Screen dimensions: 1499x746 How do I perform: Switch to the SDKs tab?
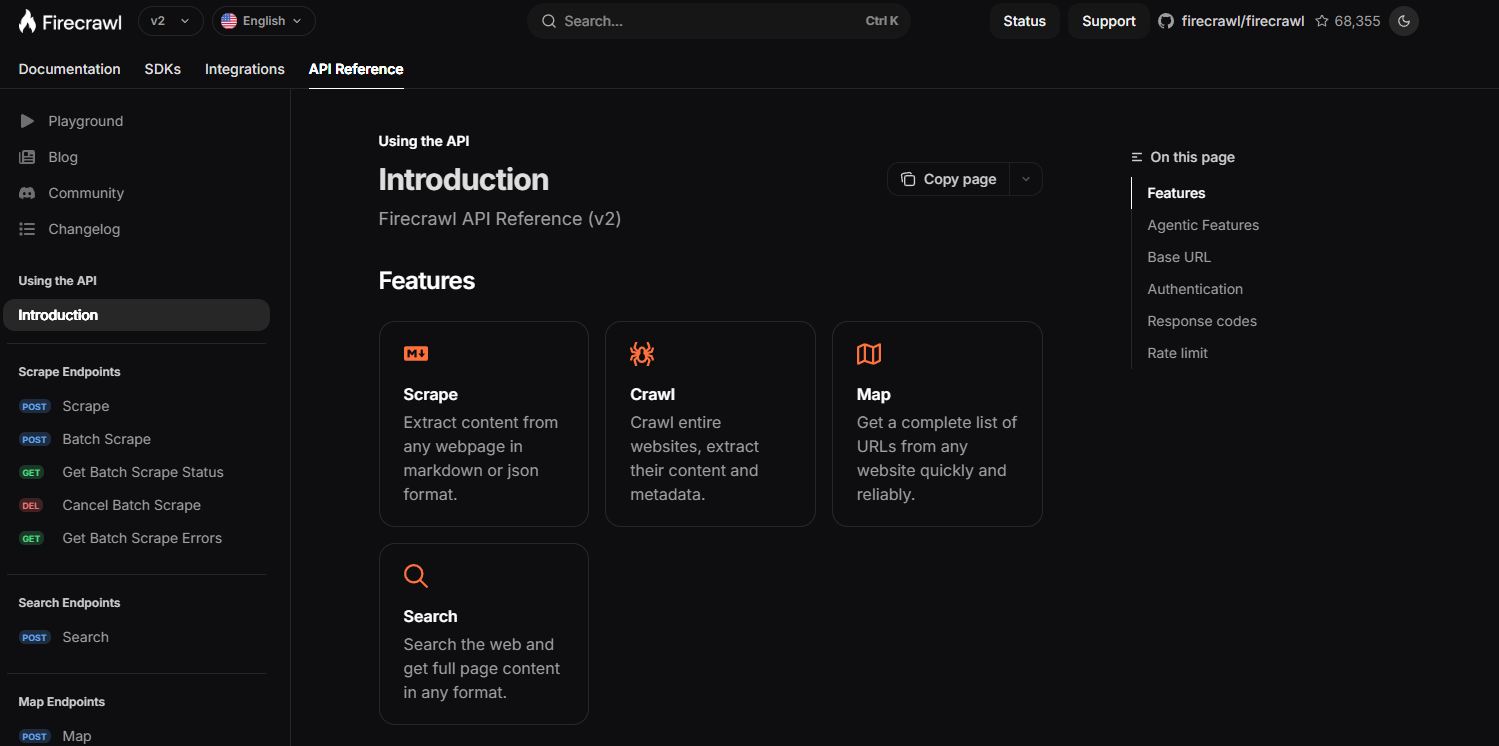click(162, 69)
